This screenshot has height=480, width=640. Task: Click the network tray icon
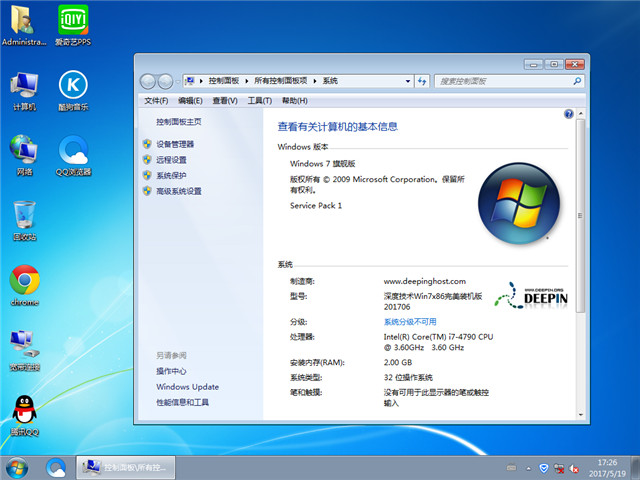click(559, 468)
